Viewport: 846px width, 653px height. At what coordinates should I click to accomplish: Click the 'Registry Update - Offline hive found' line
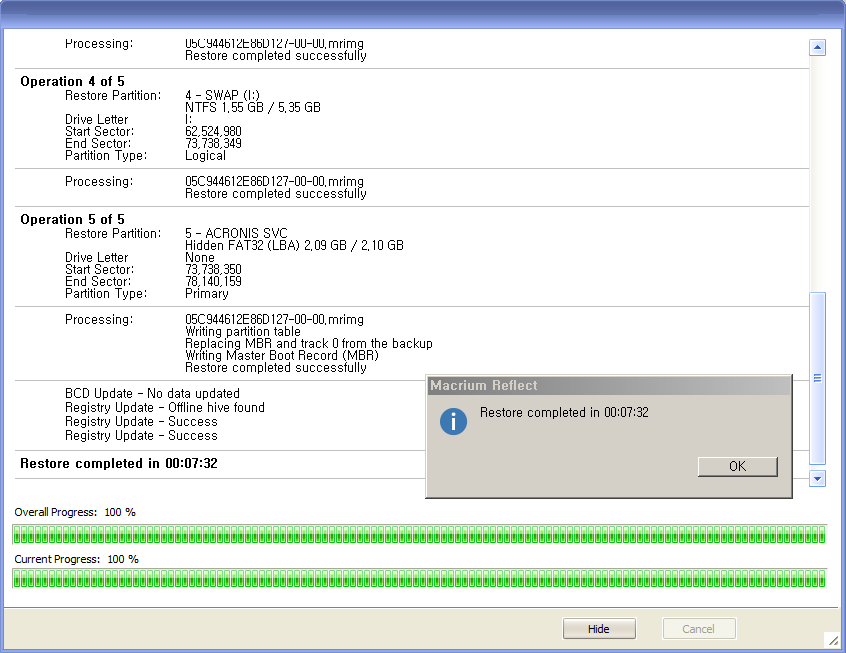(x=165, y=407)
